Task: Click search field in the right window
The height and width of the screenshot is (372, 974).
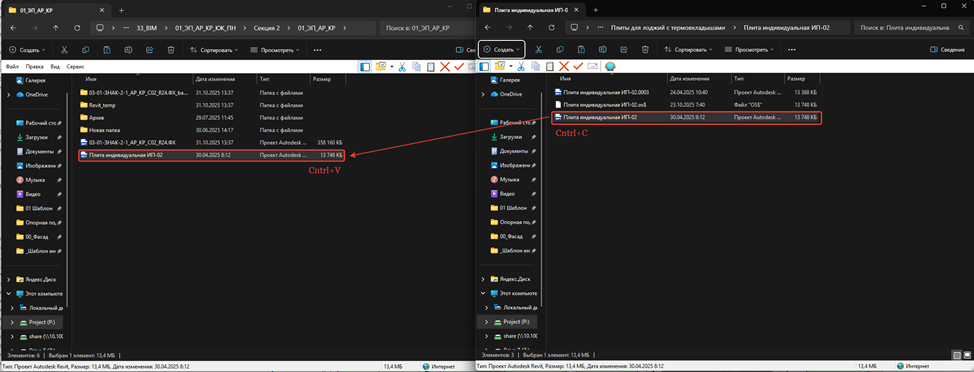Action: coord(912,28)
